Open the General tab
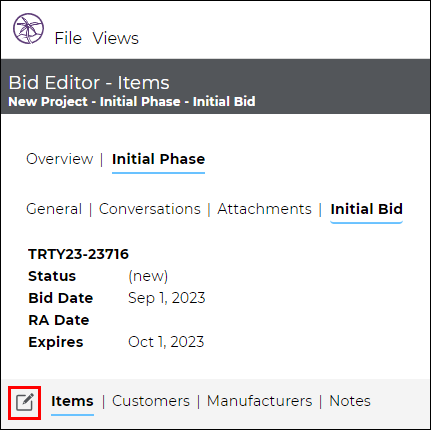The width and height of the screenshot is (431, 430). click(x=54, y=209)
